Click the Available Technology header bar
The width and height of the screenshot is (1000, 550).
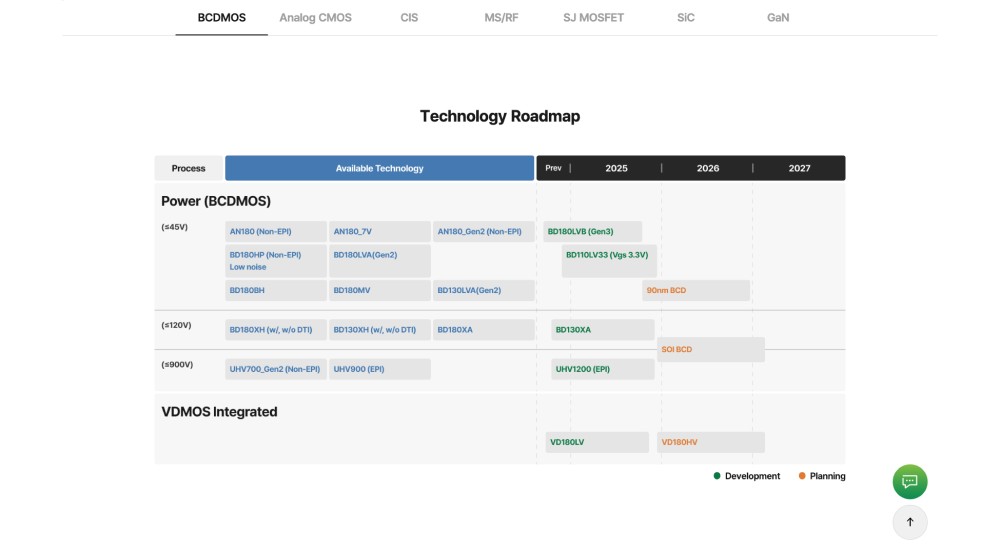379,168
